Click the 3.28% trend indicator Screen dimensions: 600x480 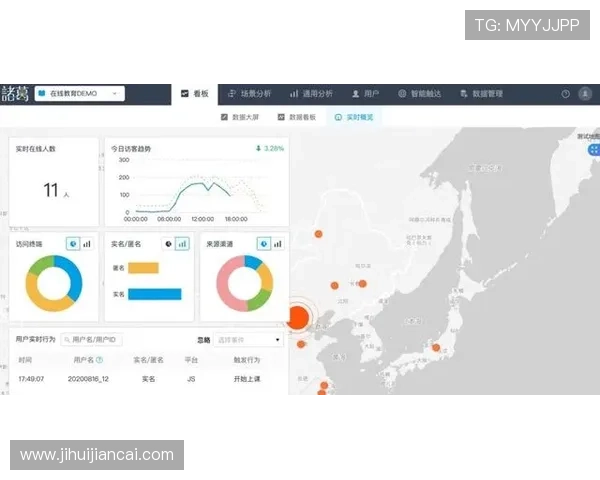[x=270, y=148]
